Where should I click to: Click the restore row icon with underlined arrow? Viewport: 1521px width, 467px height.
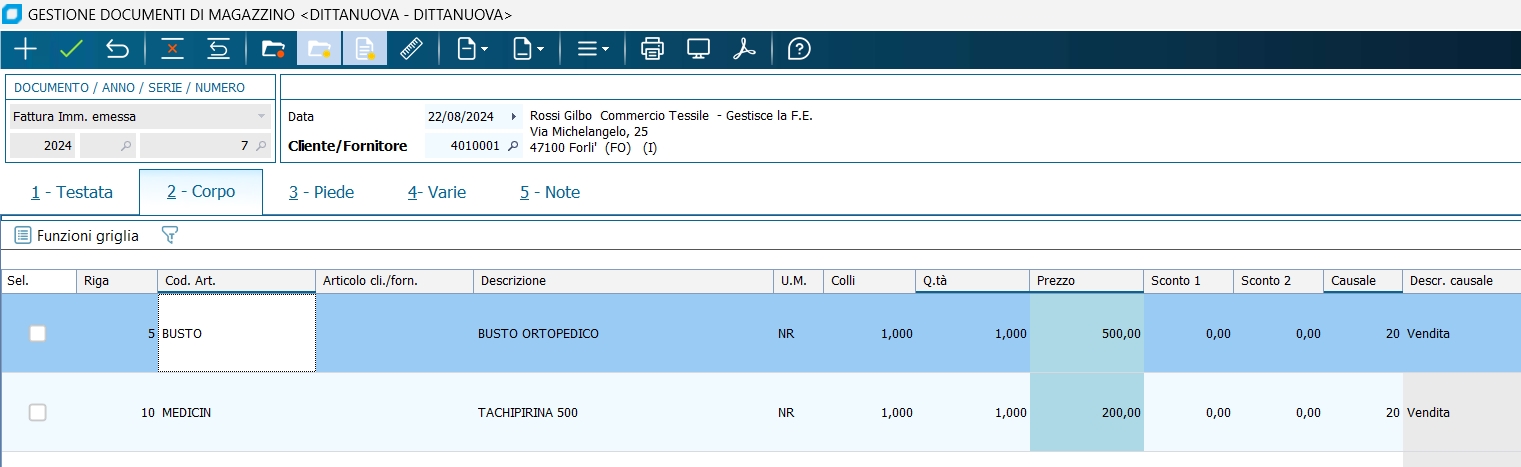click(218, 49)
